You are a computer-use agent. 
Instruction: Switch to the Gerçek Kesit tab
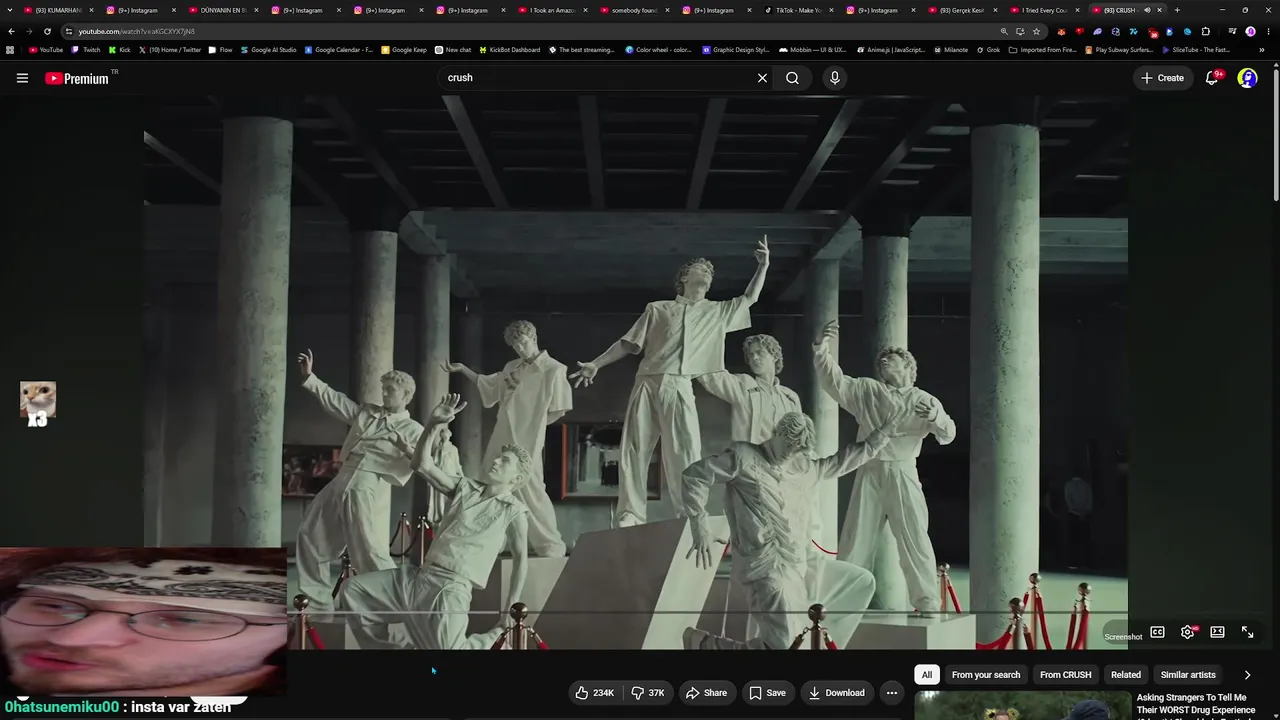tap(964, 10)
